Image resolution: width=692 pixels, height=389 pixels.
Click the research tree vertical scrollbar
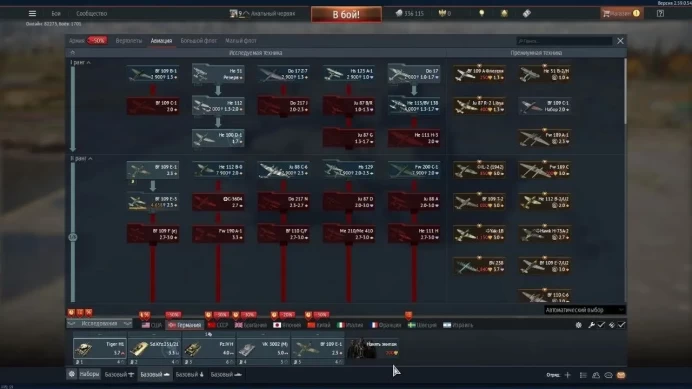(624, 91)
